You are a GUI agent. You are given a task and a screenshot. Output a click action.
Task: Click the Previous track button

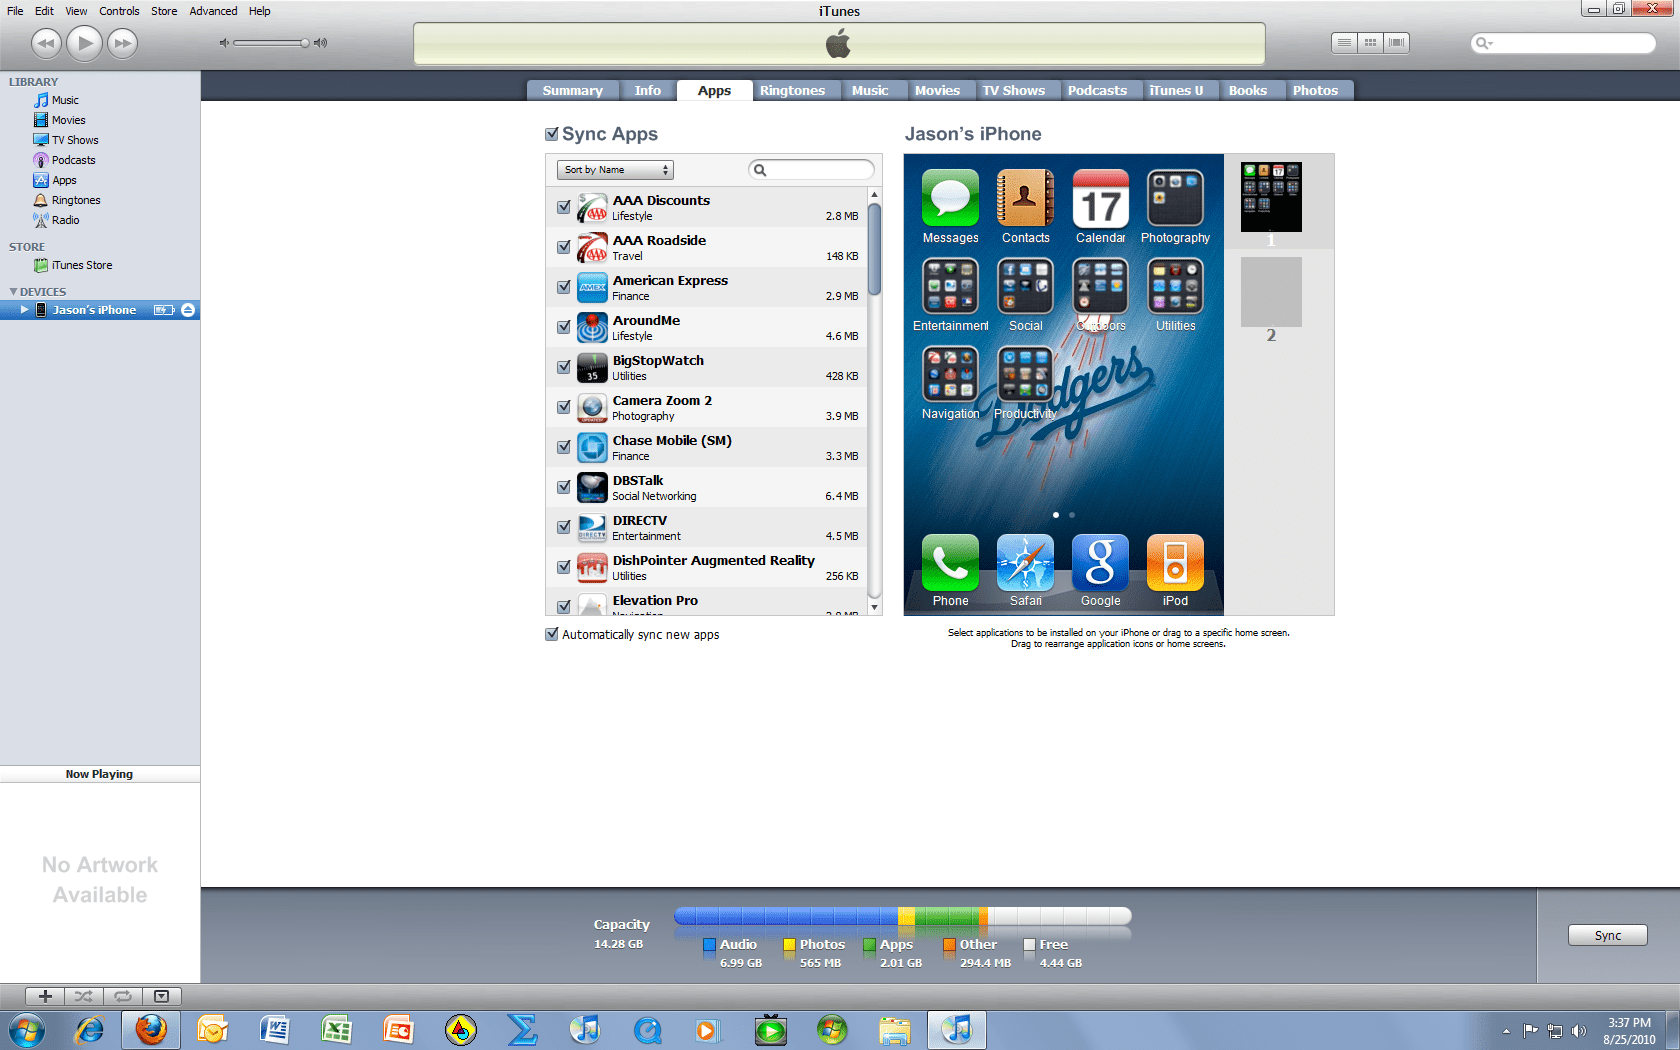pyautogui.click(x=46, y=43)
